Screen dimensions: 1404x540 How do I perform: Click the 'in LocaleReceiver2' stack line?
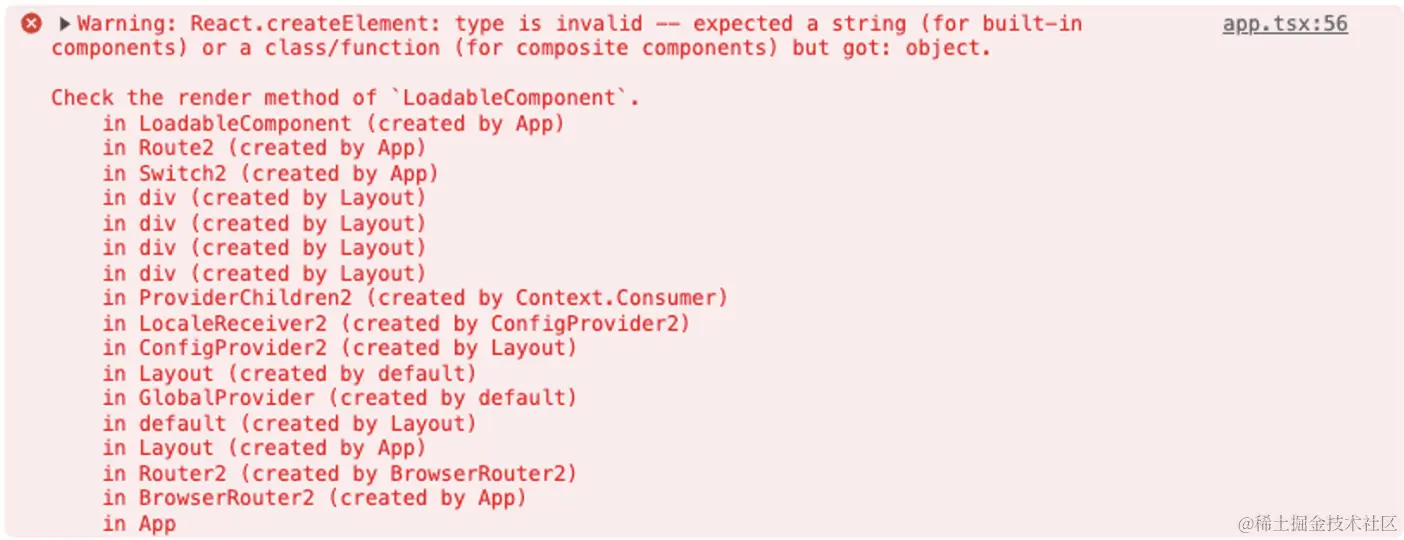[x=396, y=324]
